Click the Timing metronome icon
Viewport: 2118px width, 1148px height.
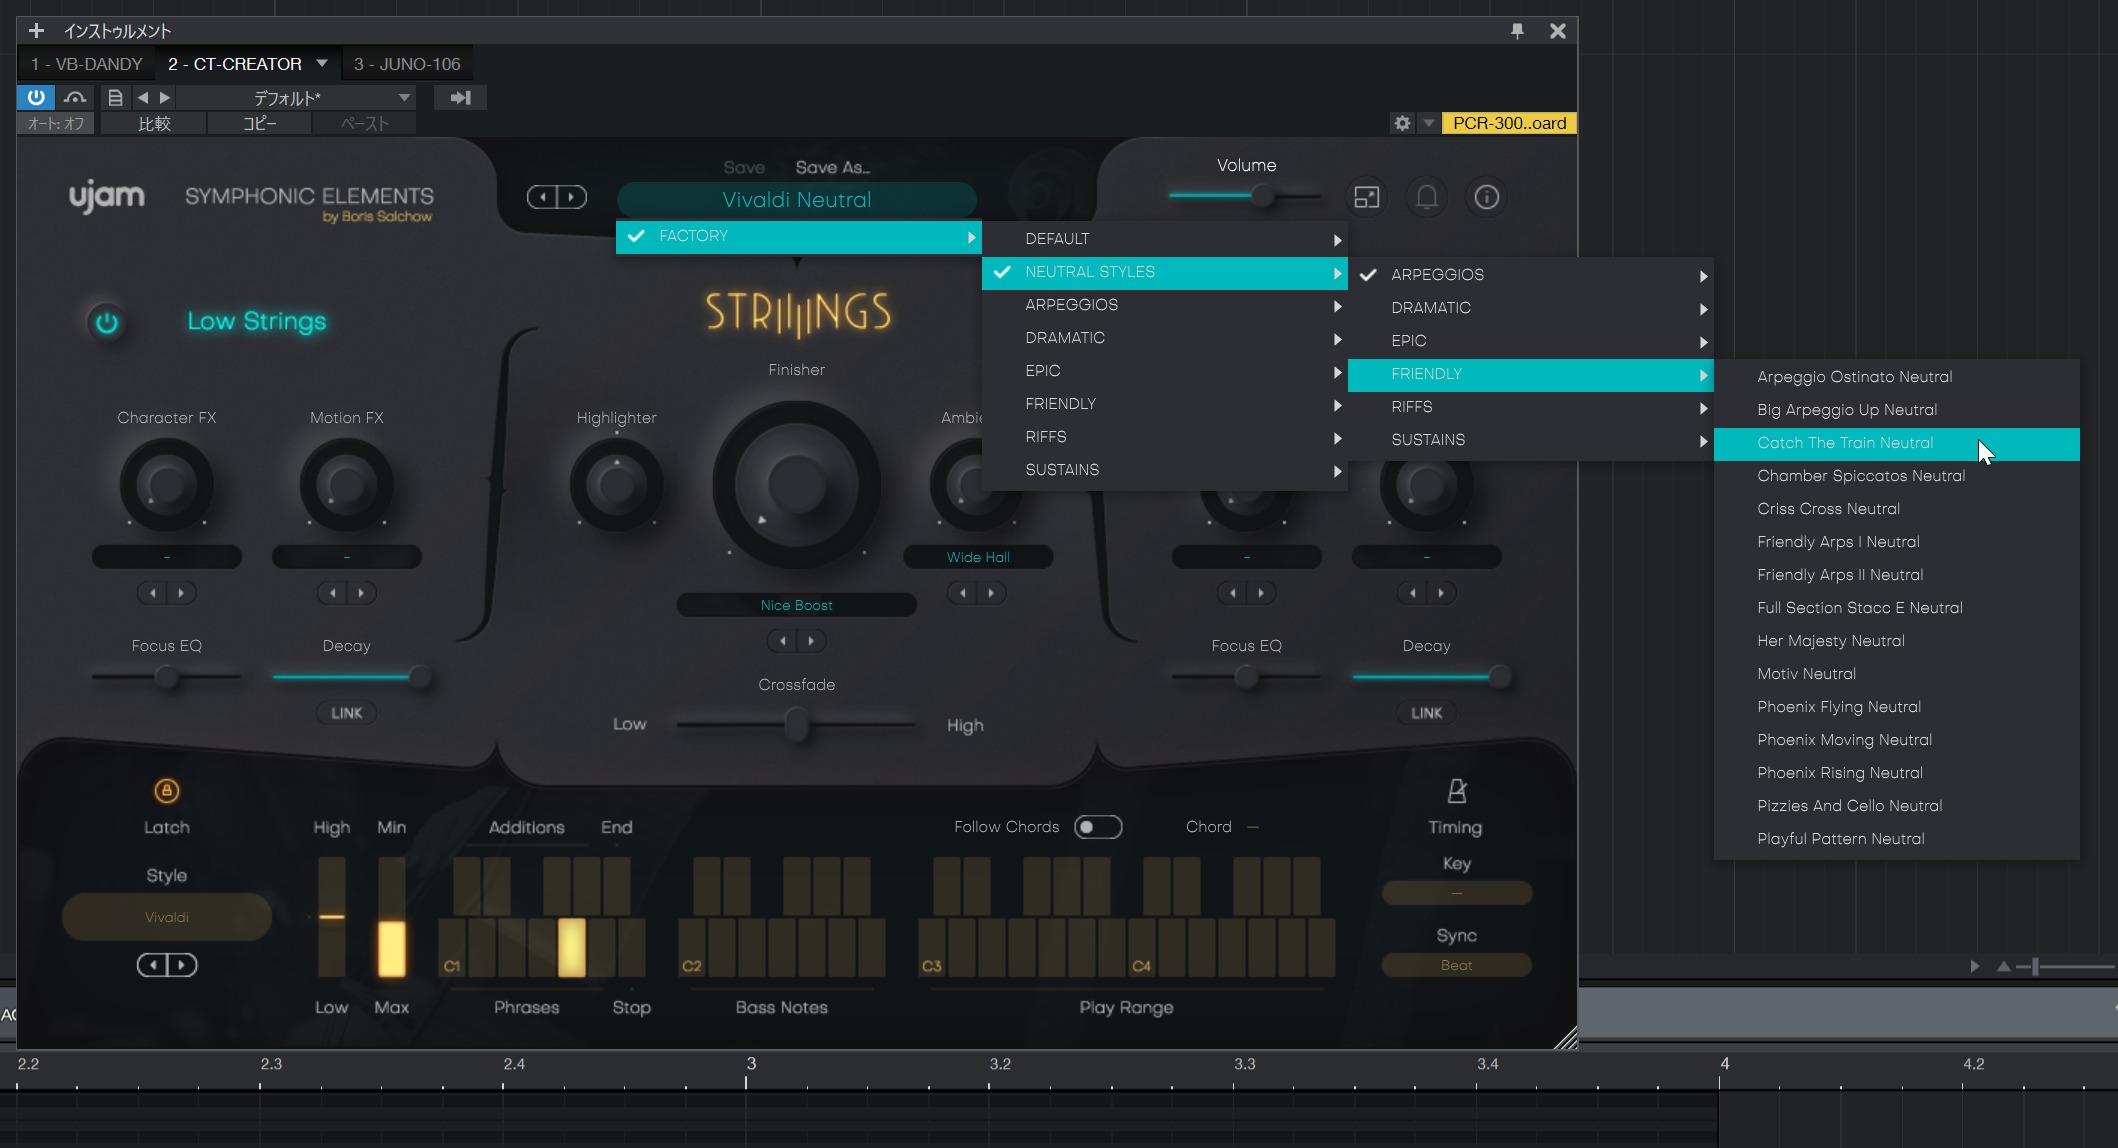1457,791
